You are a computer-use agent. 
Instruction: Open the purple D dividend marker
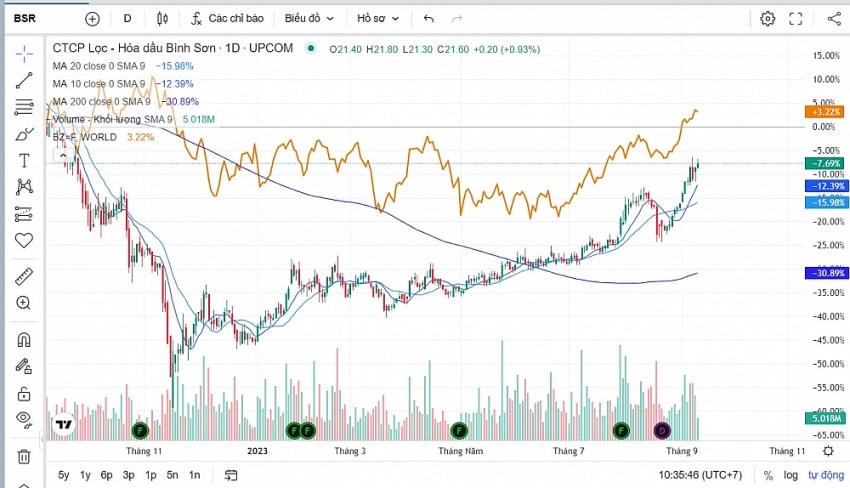[x=662, y=431]
